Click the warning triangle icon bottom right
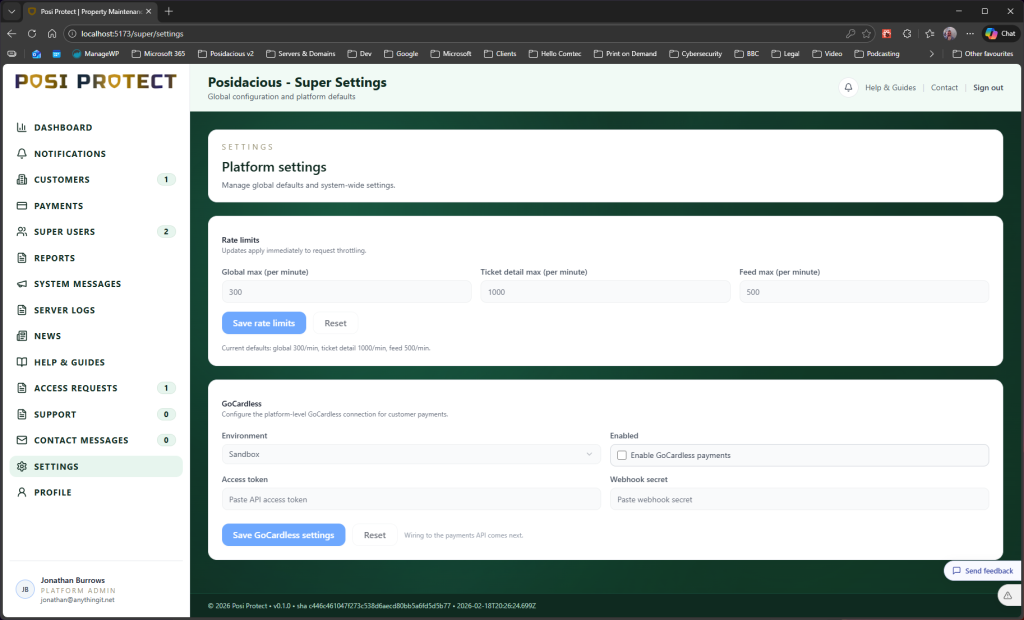The image size is (1024, 620). coord(1008,595)
